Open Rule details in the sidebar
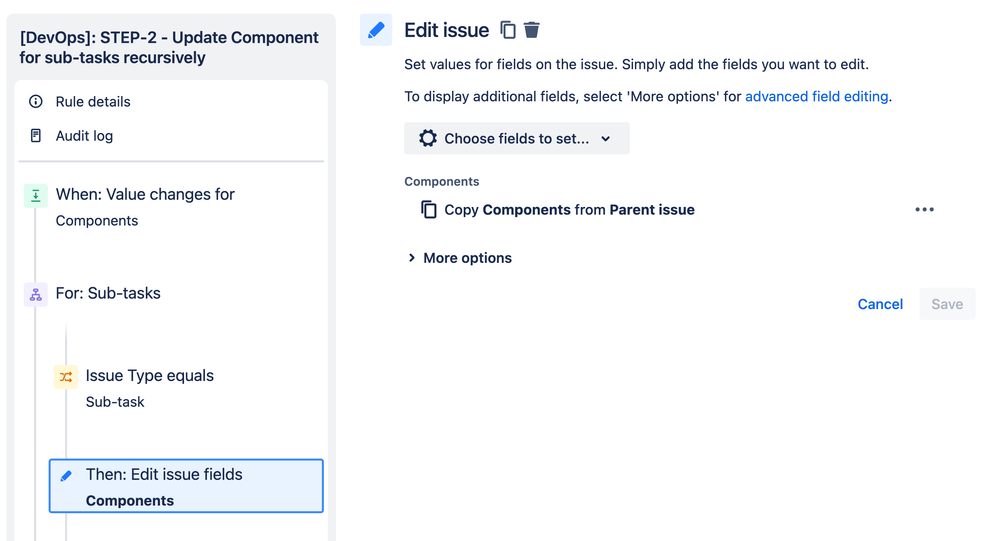999x541 pixels. (93, 101)
